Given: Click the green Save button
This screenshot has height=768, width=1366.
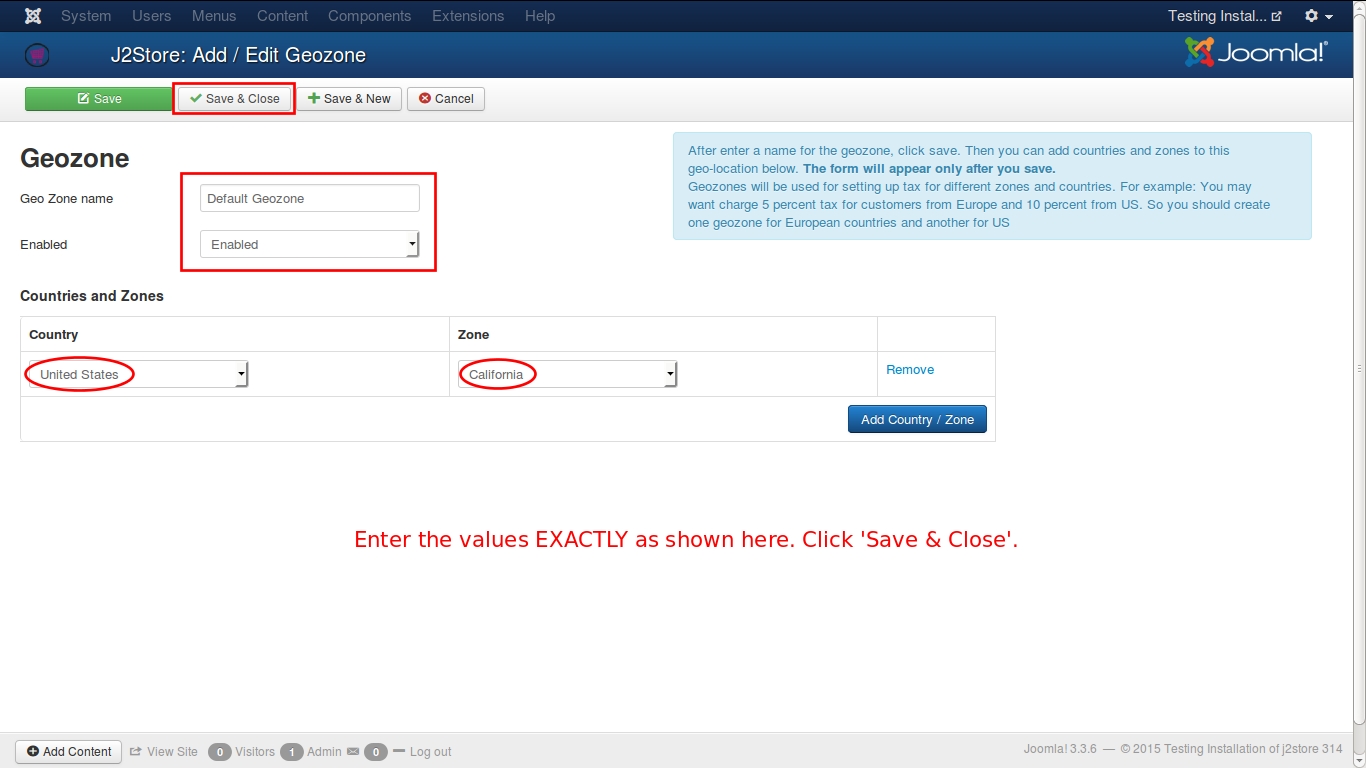Looking at the screenshot, I should click(x=99, y=99).
